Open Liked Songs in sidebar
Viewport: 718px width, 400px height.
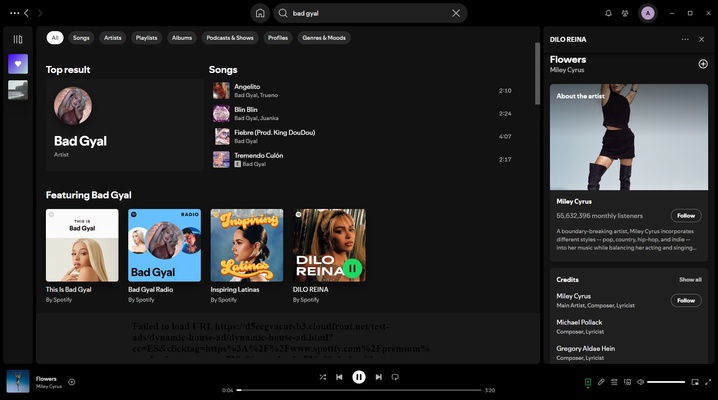tap(18, 64)
